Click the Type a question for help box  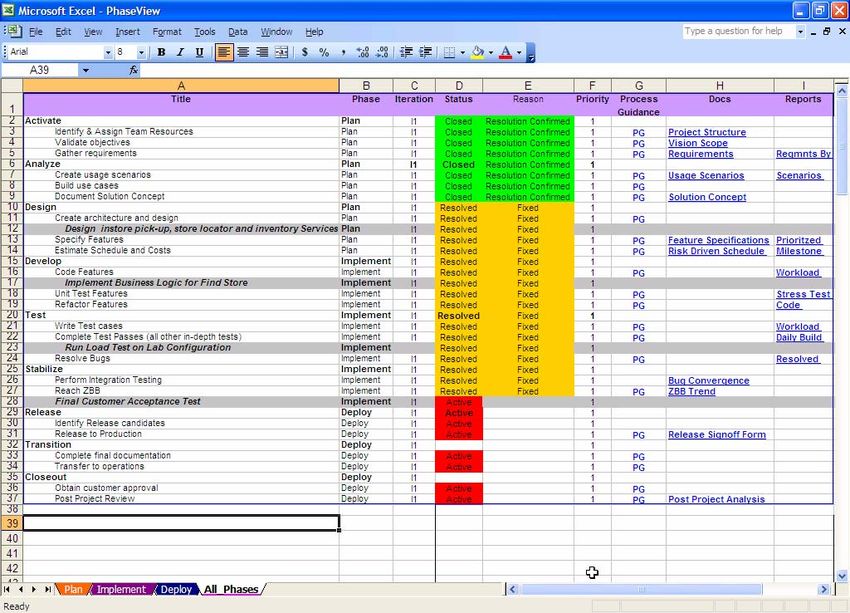point(738,32)
